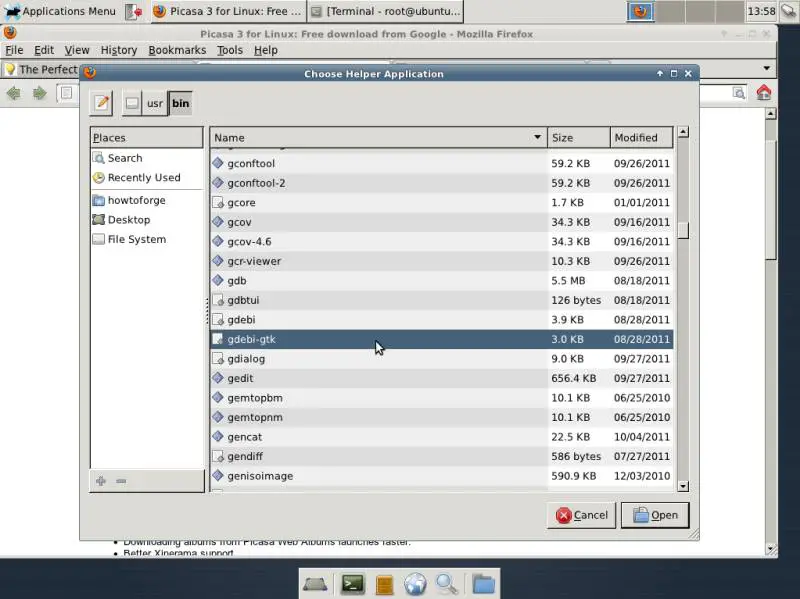800x599 pixels.
Task: Select the gencat file
Action: click(x=441, y=437)
